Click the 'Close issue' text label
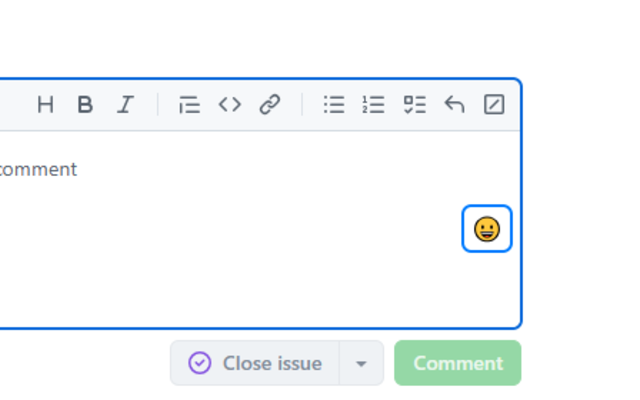This screenshot has height=400, width=640. (x=272, y=363)
